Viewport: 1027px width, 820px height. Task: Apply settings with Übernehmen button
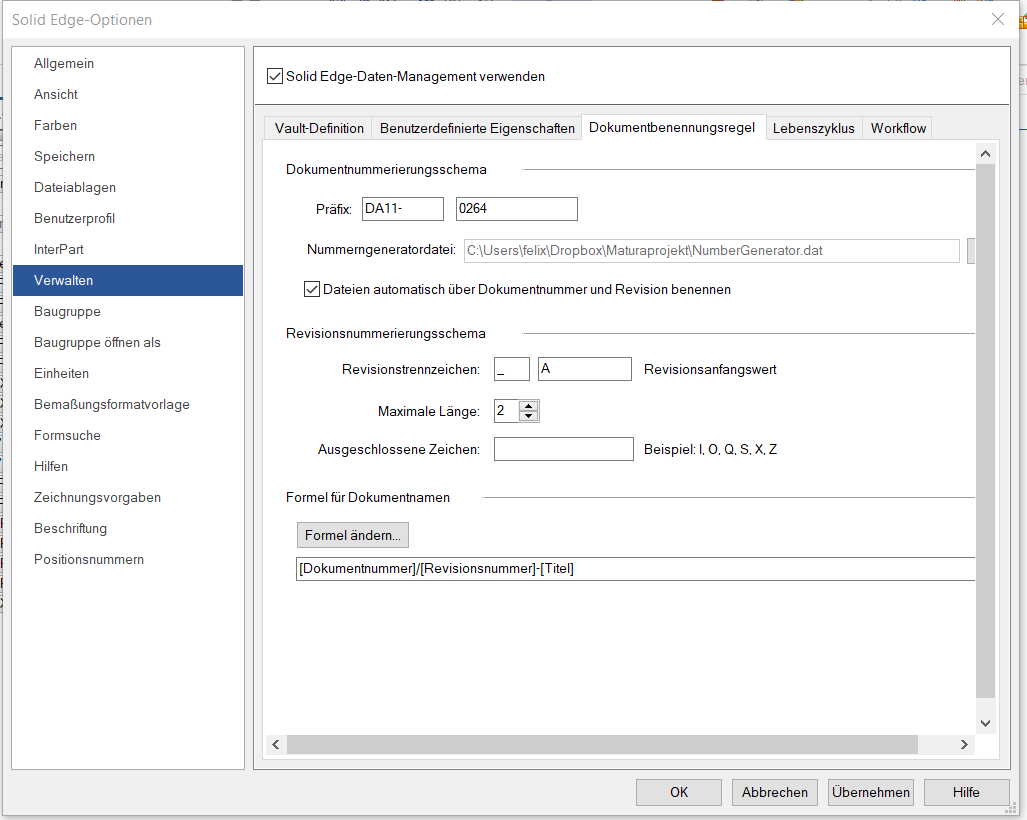(870, 792)
